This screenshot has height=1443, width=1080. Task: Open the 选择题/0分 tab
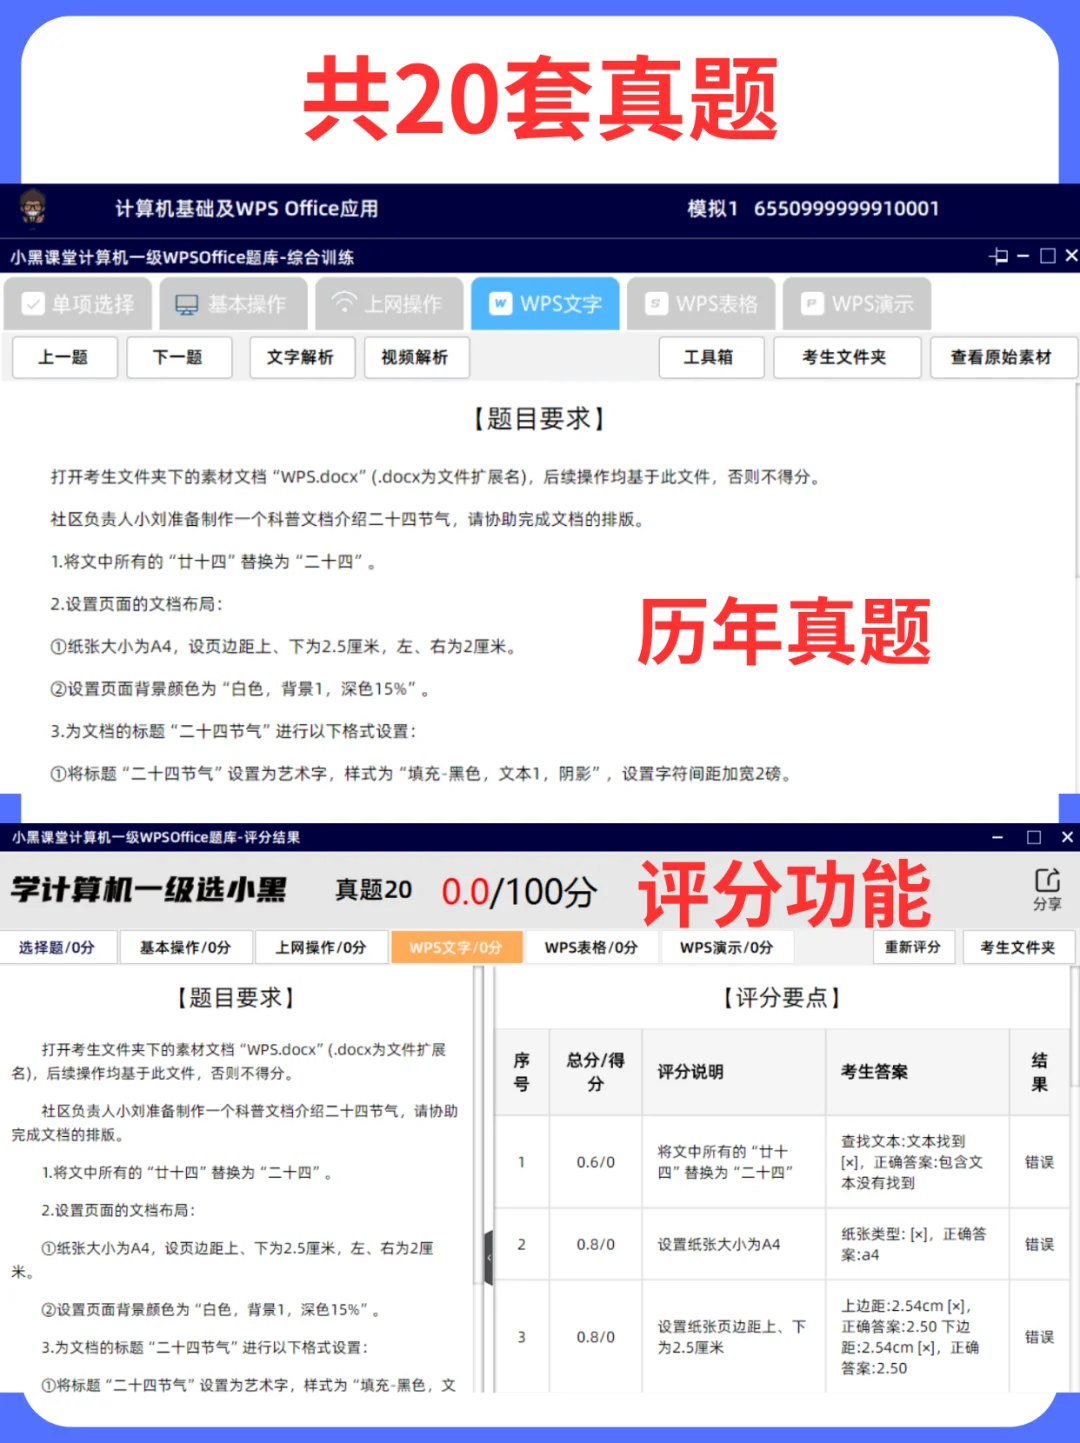(59, 947)
